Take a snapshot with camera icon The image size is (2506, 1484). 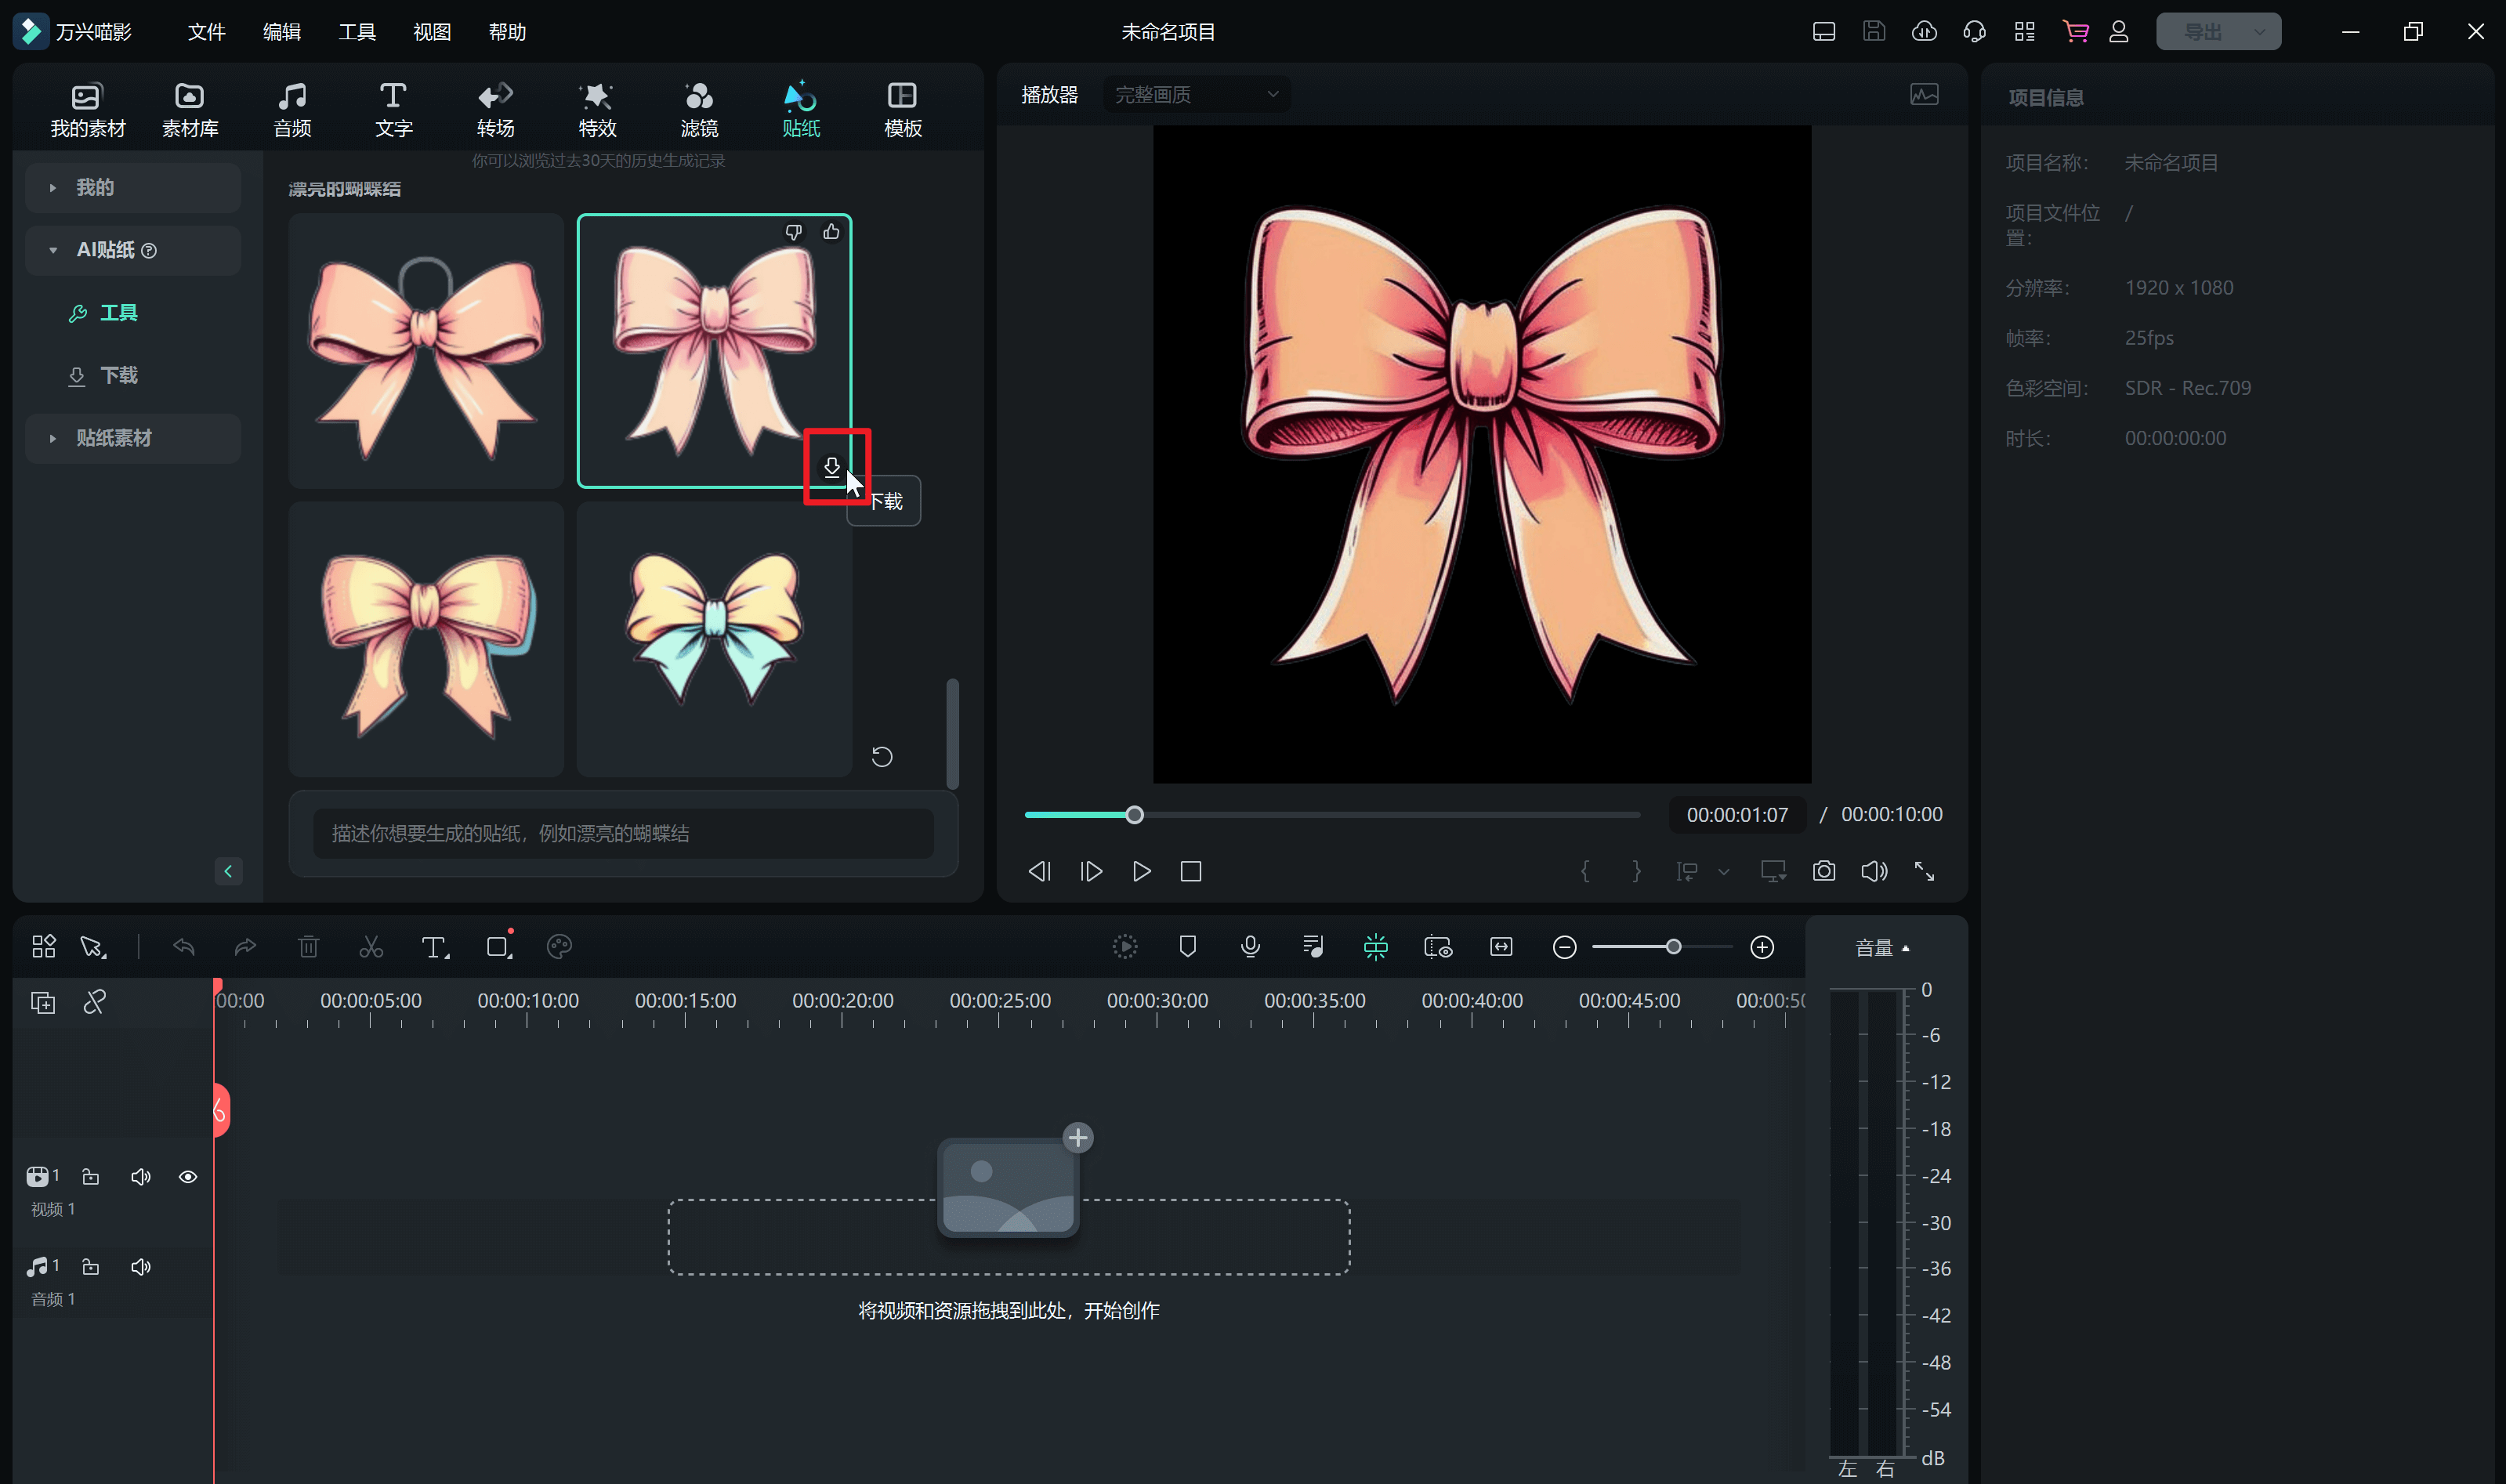click(x=1823, y=871)
